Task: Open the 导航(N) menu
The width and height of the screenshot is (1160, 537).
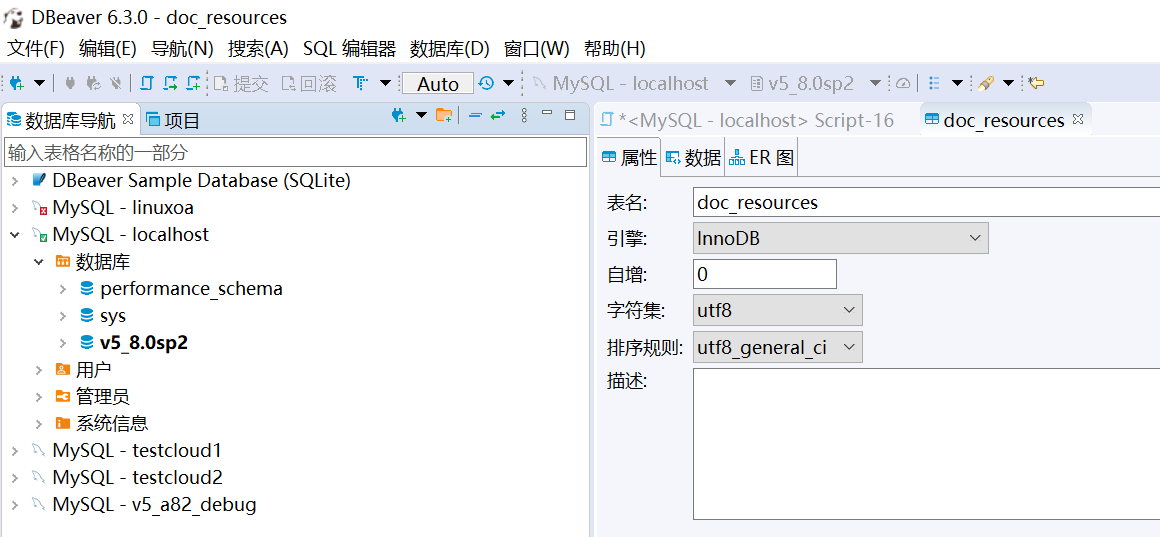Action: point(182,49)
